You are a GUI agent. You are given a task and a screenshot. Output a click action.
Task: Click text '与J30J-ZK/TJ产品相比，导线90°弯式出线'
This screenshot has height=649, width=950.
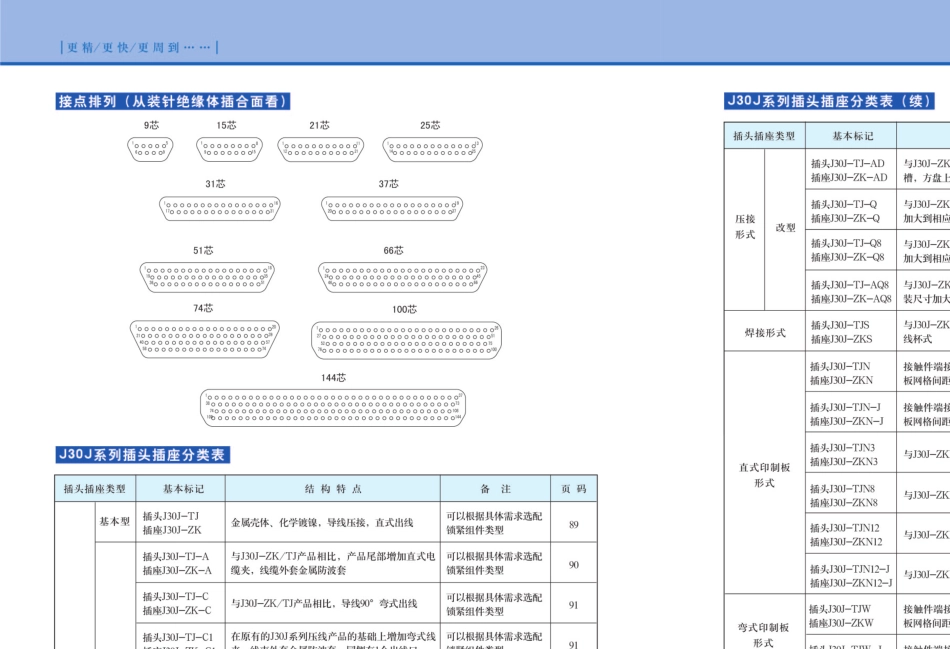click(324, 604)
